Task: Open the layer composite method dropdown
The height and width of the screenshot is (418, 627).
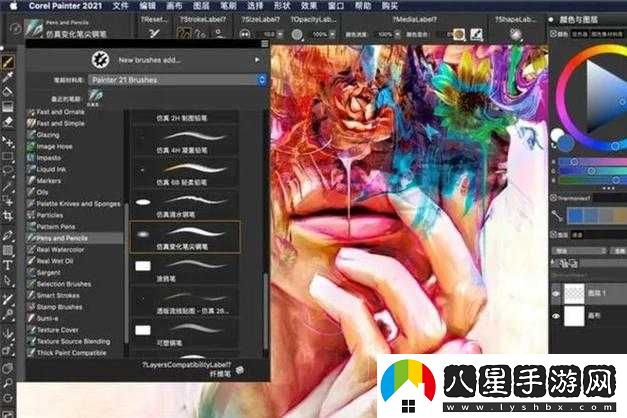Action: coord(579,251)
